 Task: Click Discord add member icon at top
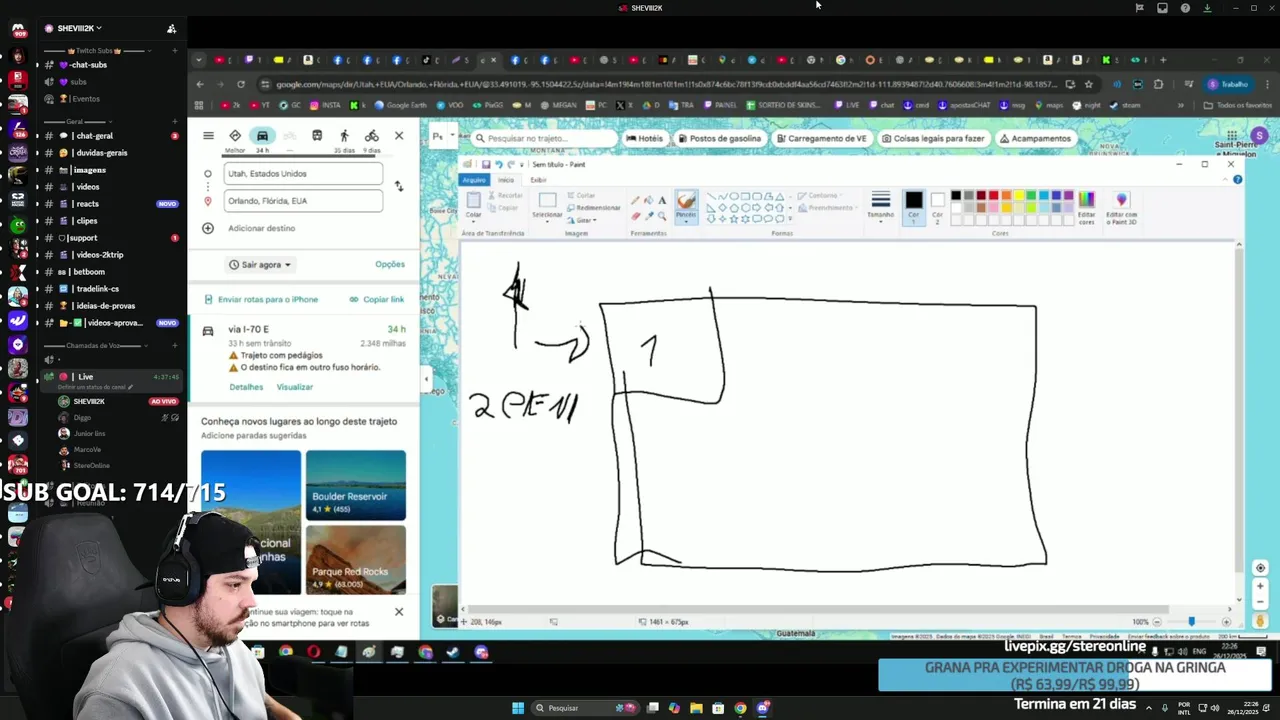click(x=171, y=28)
